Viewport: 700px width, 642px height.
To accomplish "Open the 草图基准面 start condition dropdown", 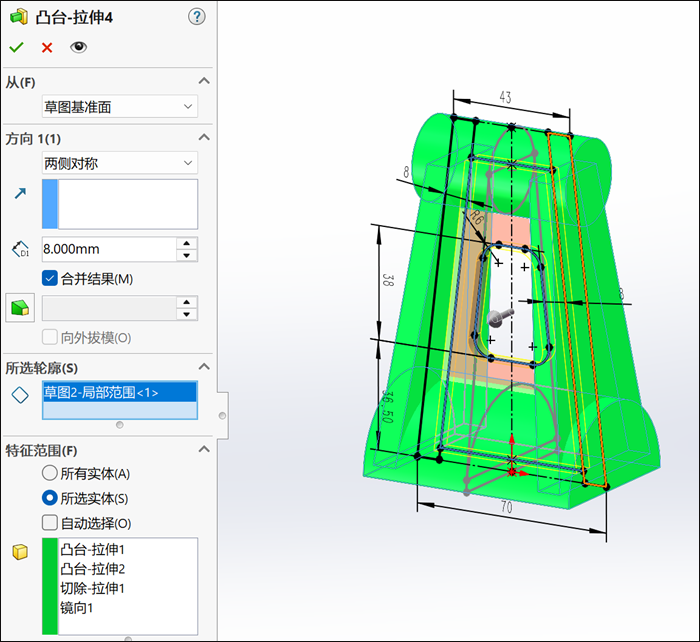I will point(119,106).
